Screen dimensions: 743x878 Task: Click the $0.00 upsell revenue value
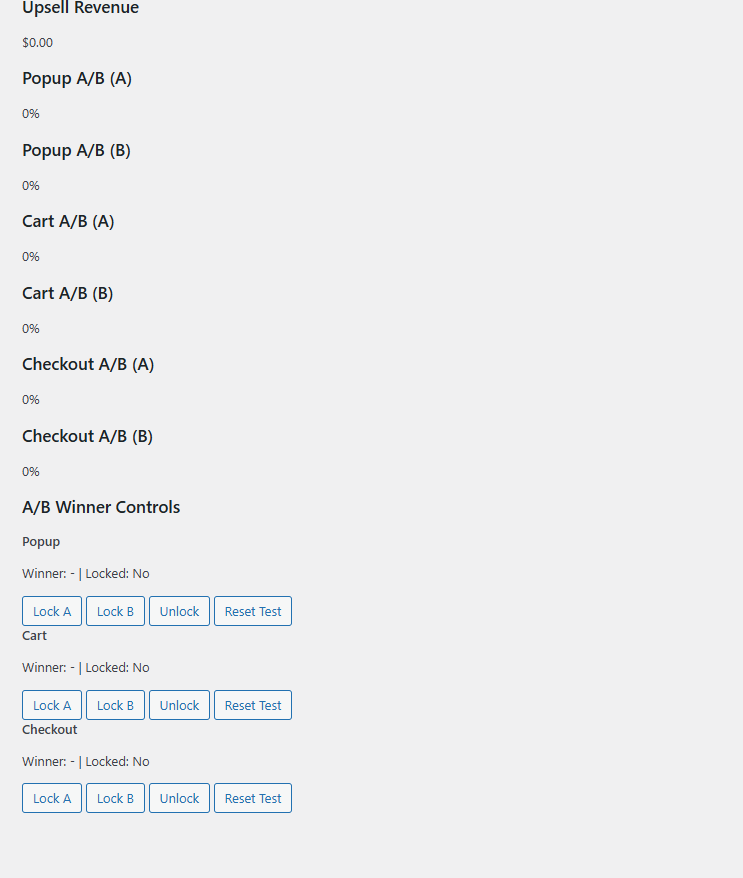(38, 43)
